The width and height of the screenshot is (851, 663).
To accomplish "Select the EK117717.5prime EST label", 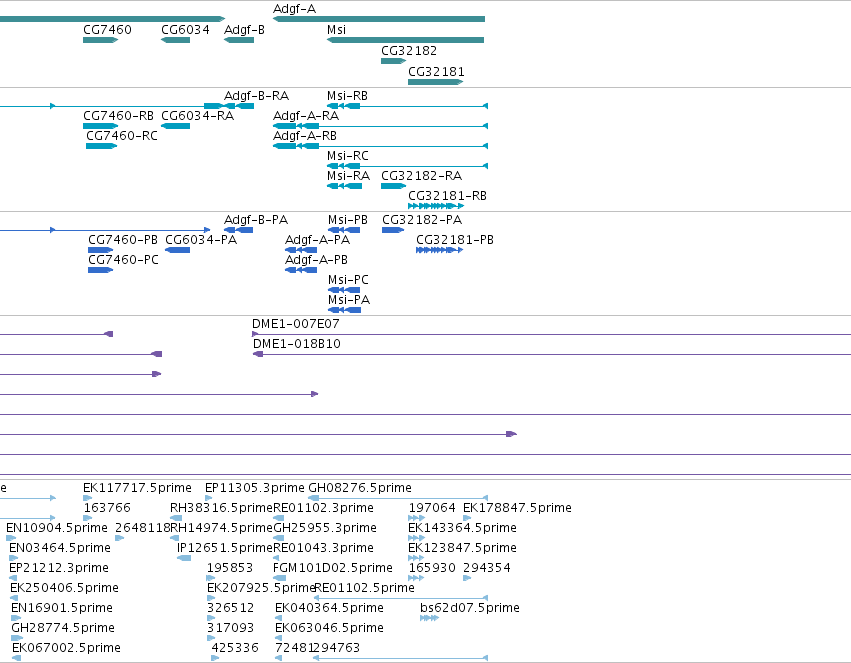I will pos(137,488).
